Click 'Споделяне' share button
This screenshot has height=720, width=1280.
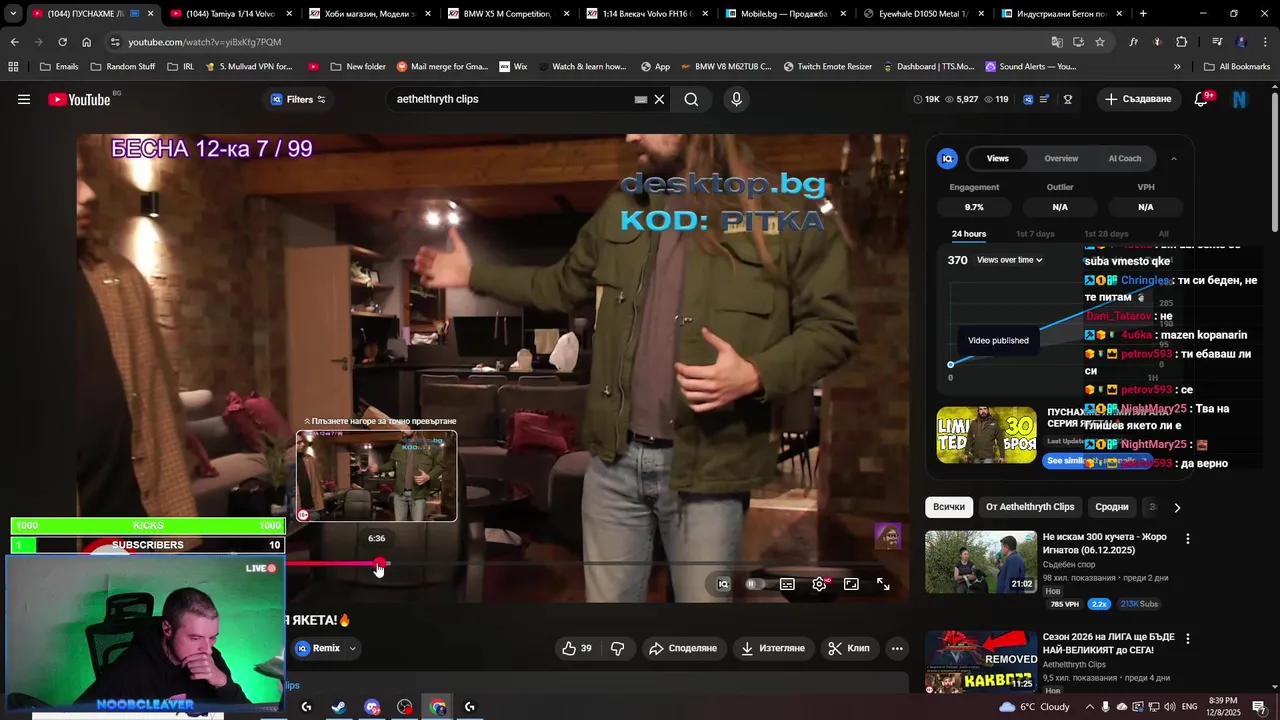coord(682,648)
